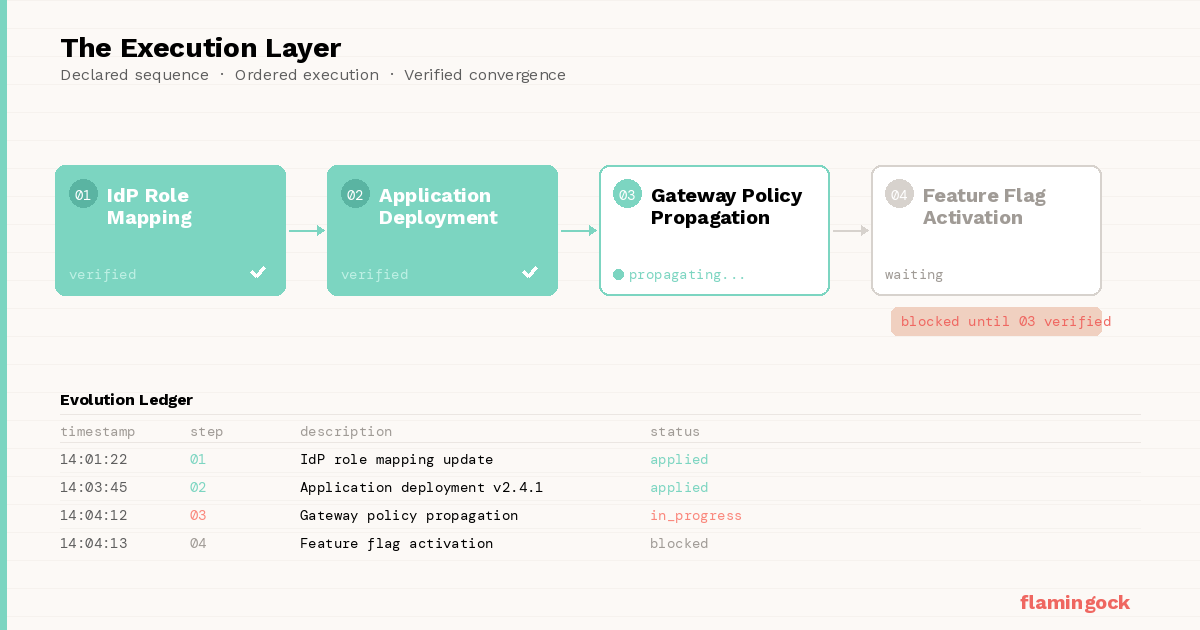Click ledger step 01 cell

[198, 460]
